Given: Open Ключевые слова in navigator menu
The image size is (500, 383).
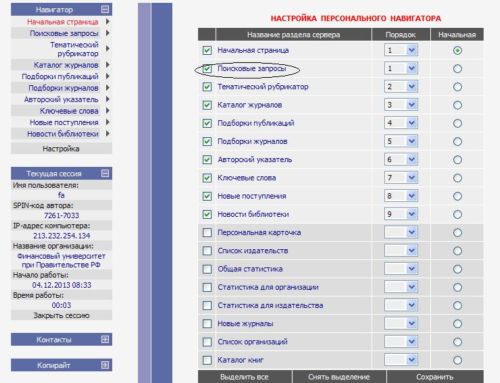Looking at the screenshot, I should click(x=69, y=111).
